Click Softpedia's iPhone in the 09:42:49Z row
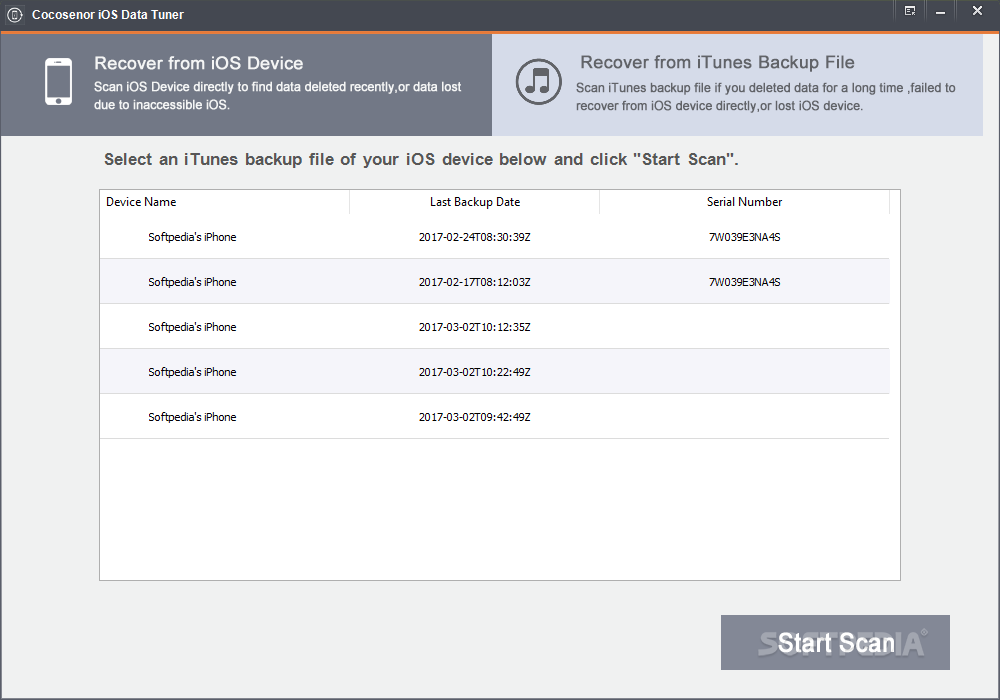1000x700 pixels. click(x=192, y=417)
